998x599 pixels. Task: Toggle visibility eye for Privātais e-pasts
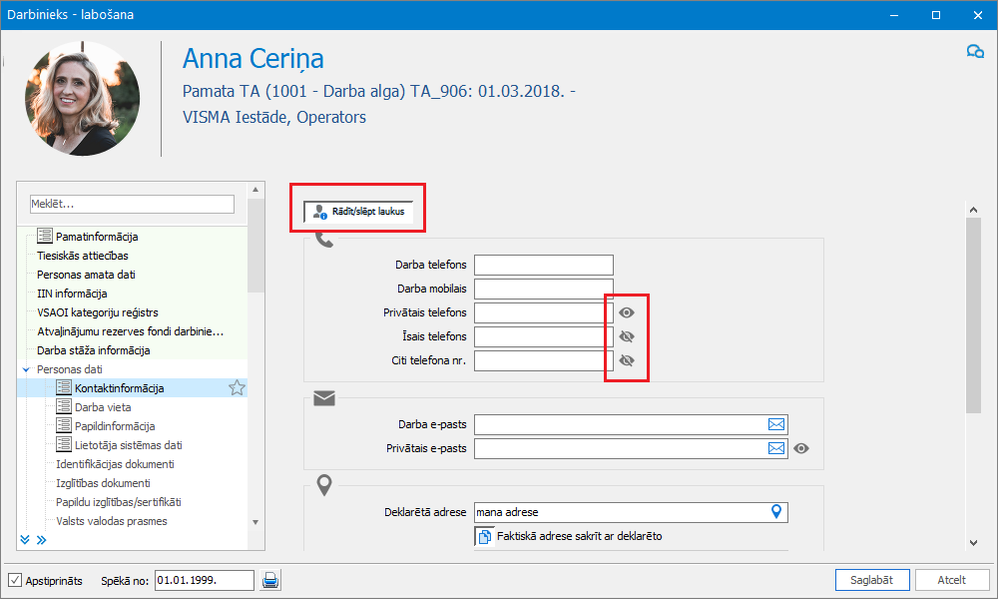click(801, 449)
